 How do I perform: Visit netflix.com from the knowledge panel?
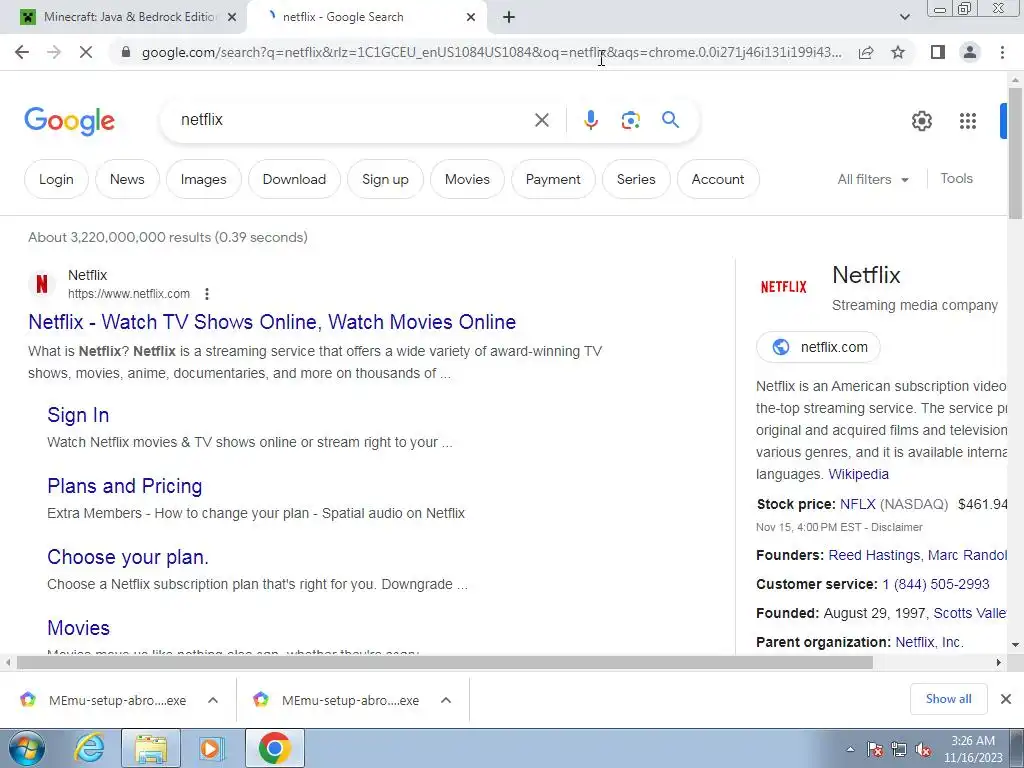pos(818,347)
